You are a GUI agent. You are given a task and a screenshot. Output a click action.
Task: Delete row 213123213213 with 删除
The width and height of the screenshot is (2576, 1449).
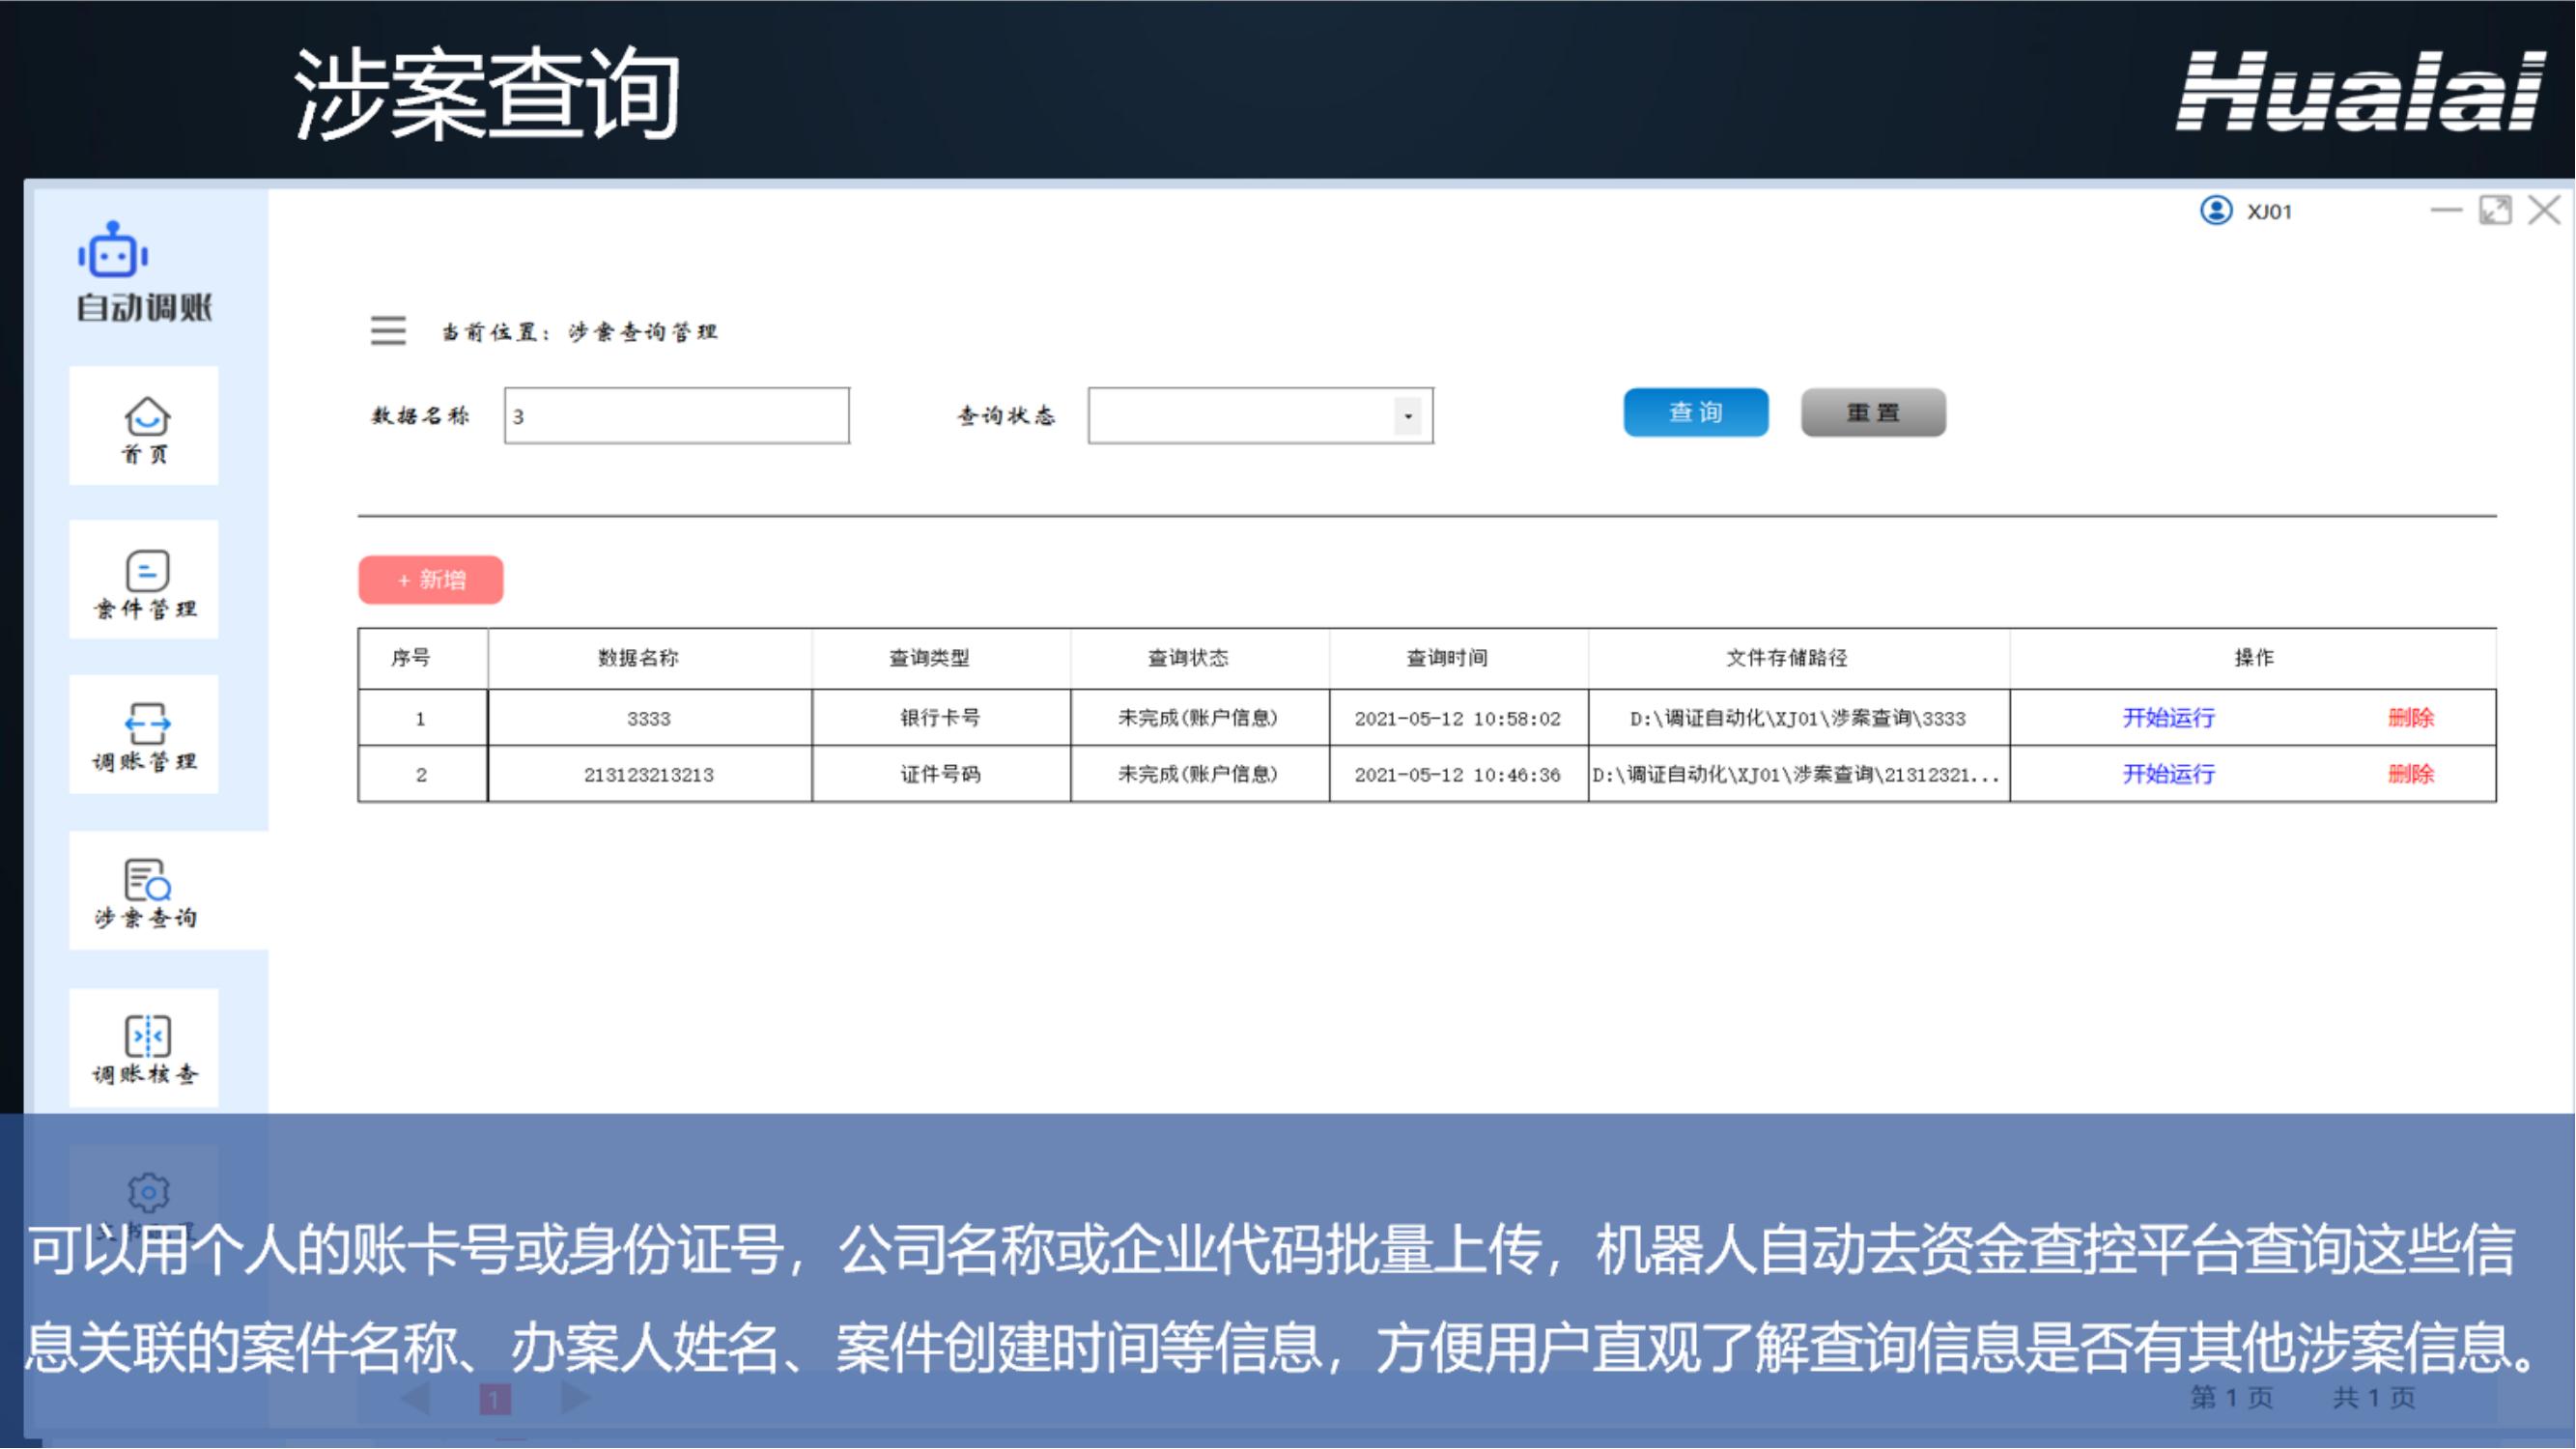pos(2411,774)
